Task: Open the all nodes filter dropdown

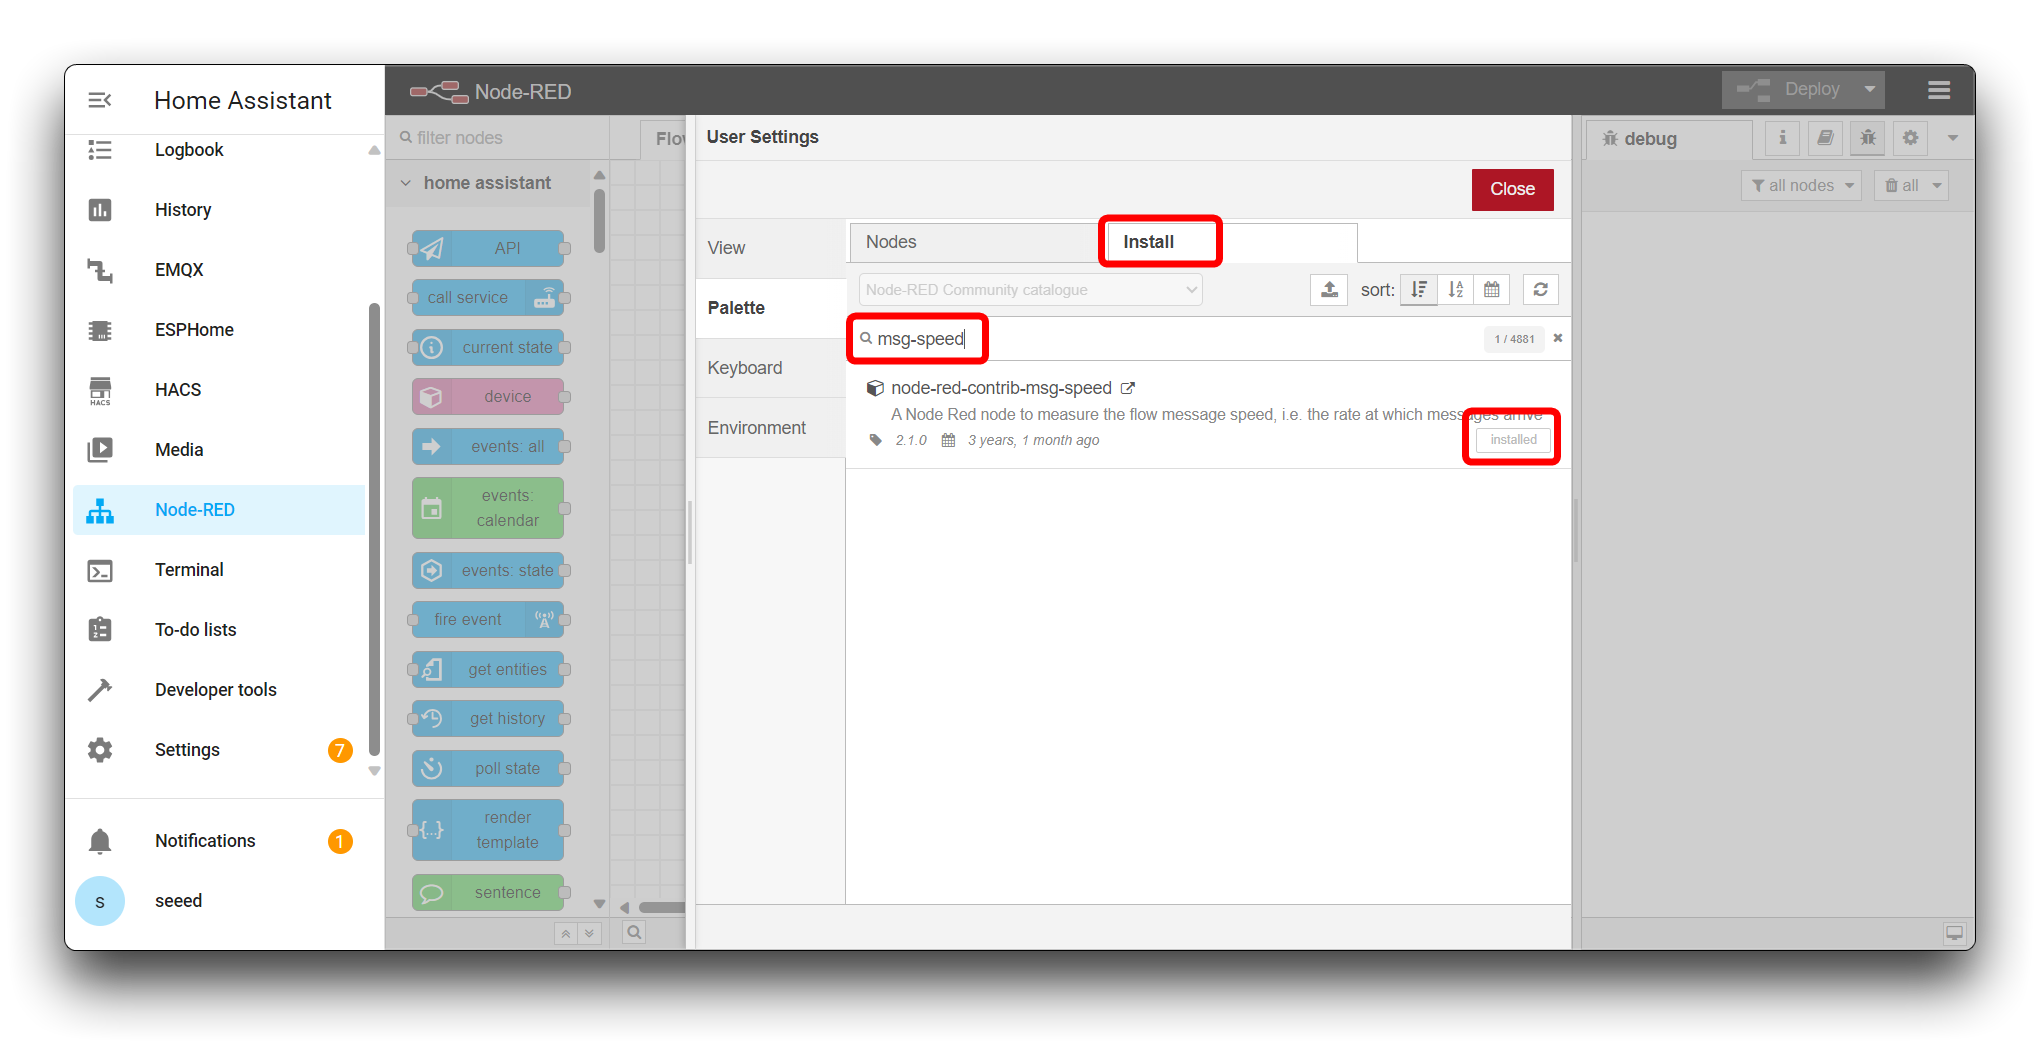Action: tap(1801, 186)
